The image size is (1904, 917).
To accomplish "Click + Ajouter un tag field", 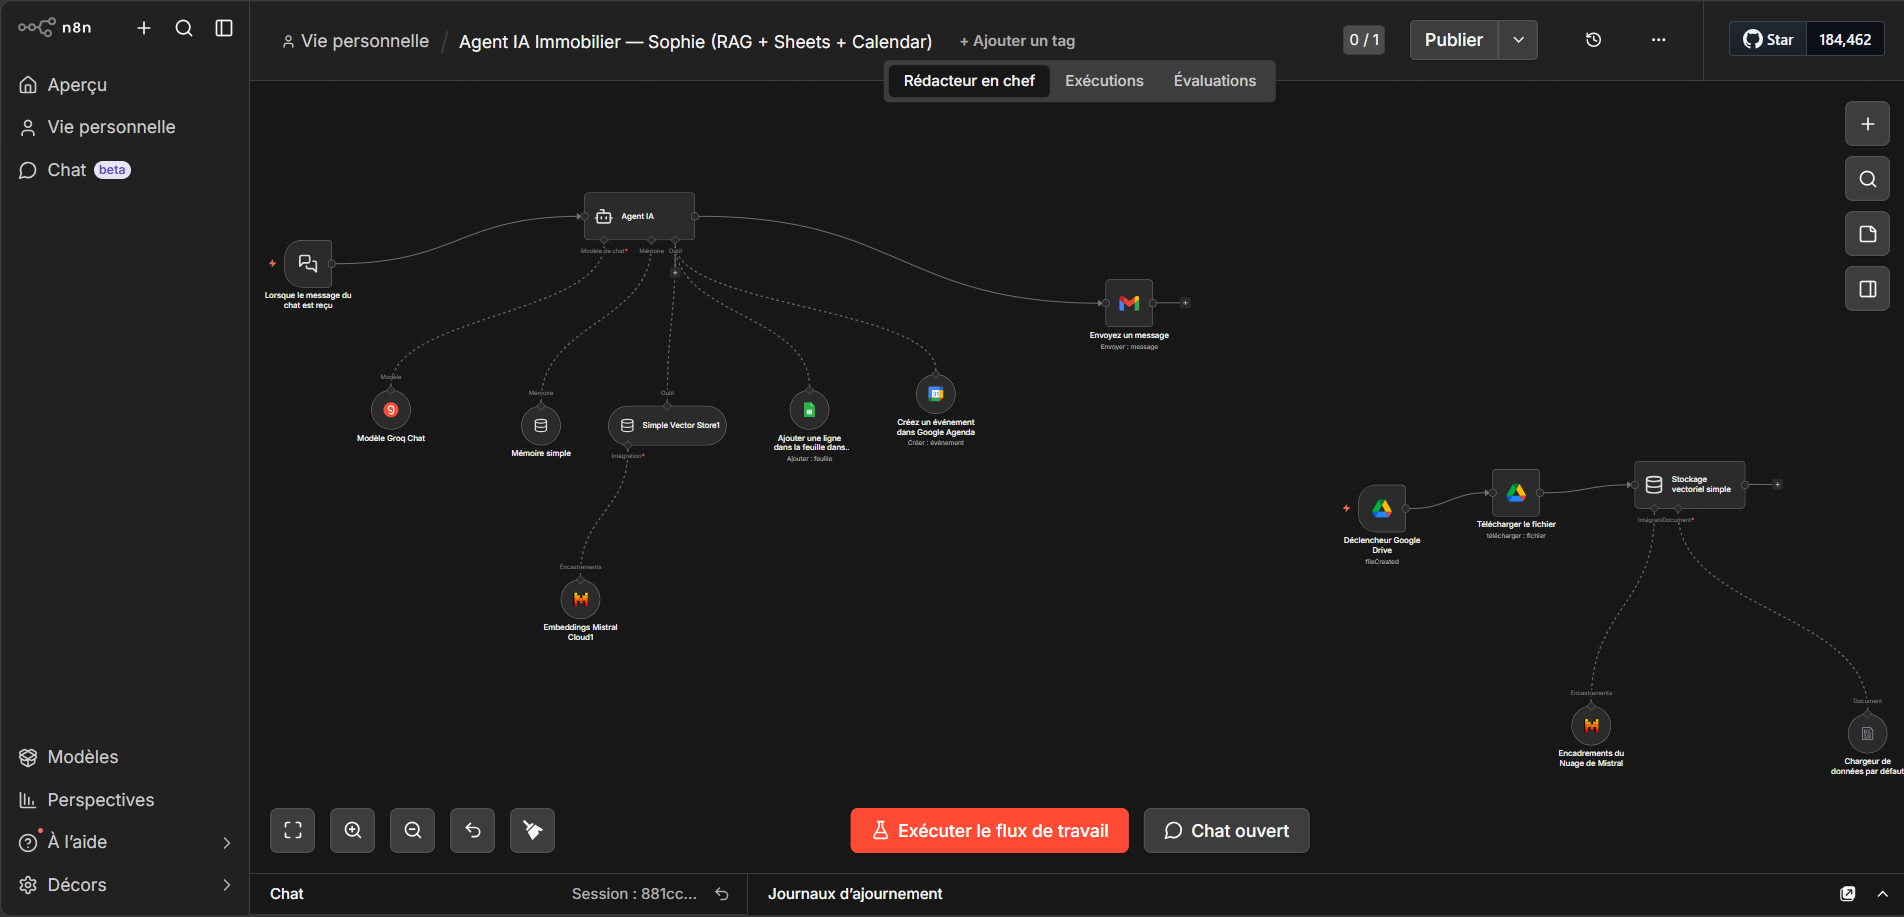I will coord(1017,41).
